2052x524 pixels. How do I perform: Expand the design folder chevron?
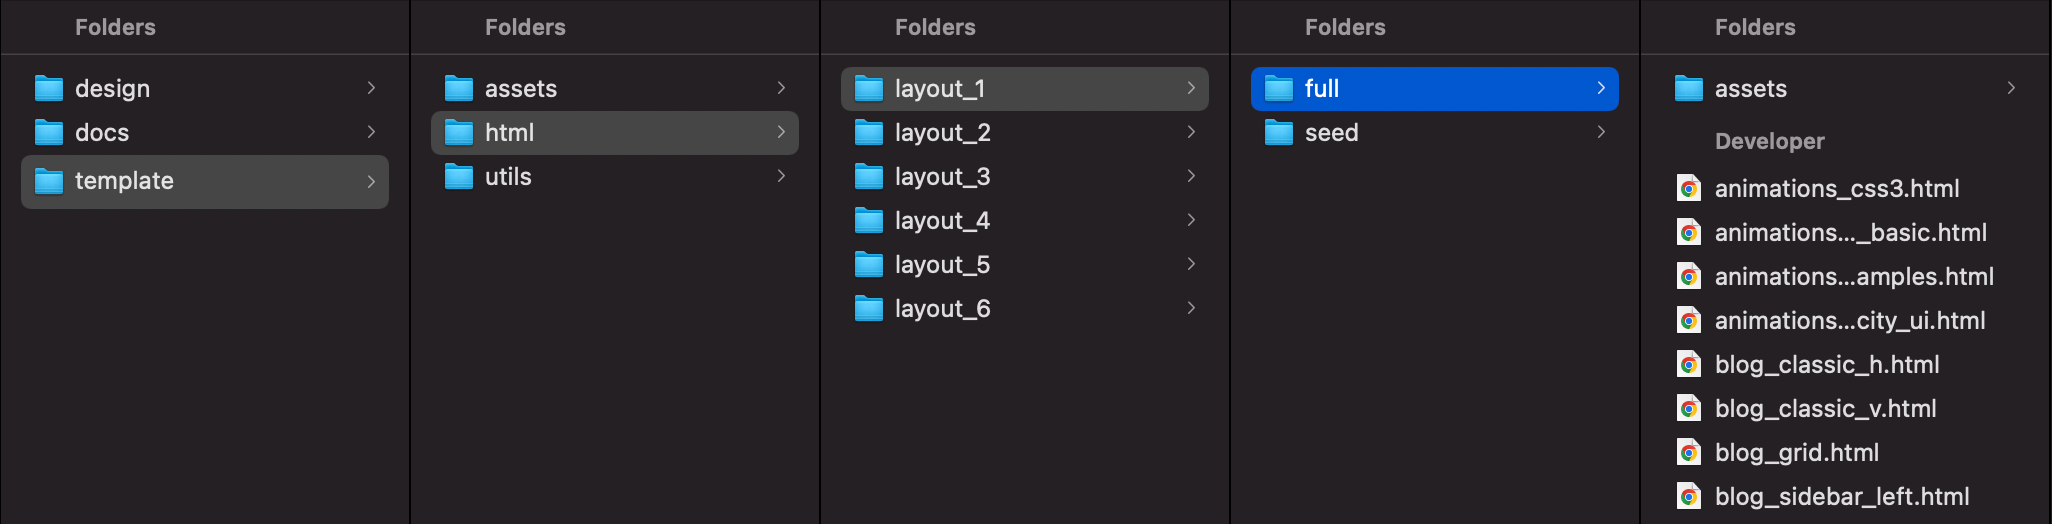point(371,88)
